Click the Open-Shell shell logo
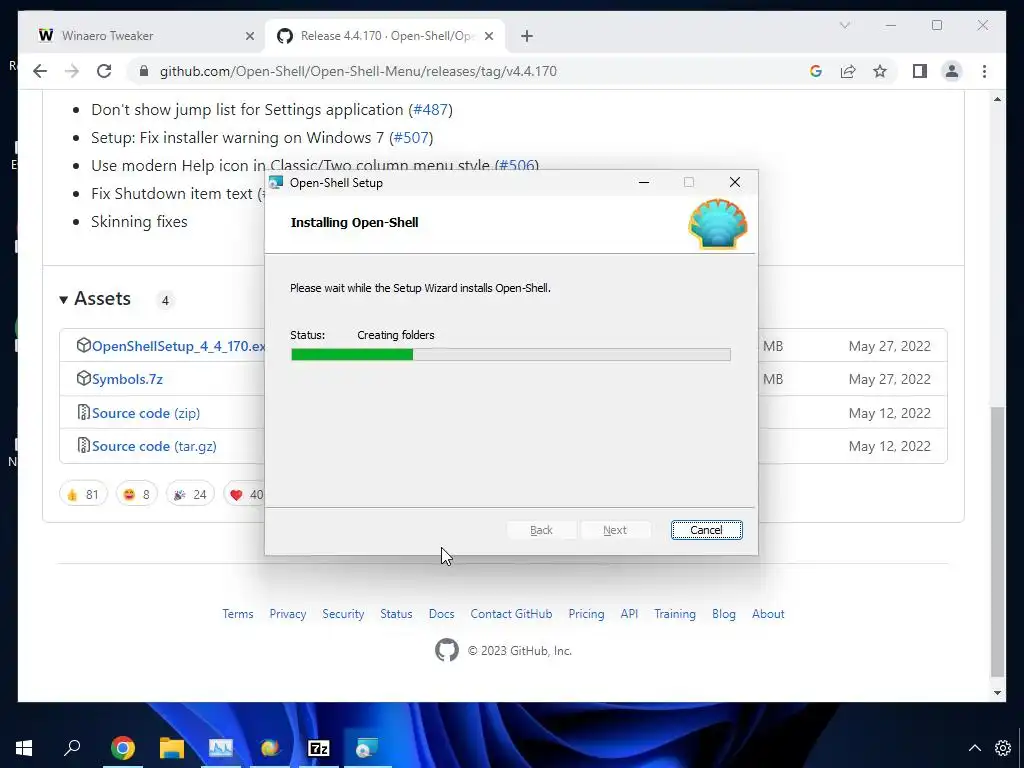 point(718,224)
